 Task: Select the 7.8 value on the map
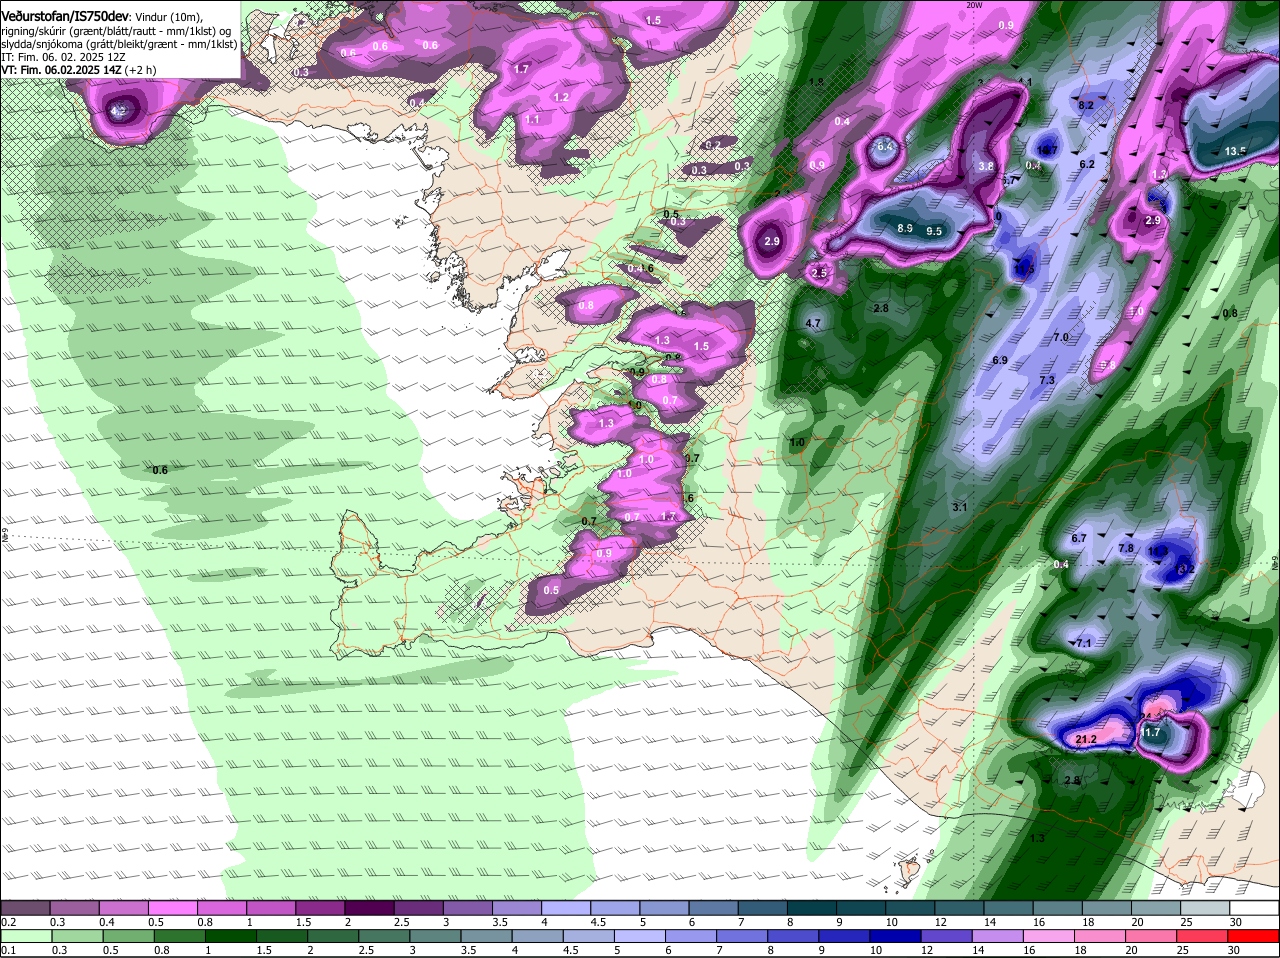point(1125,549)
